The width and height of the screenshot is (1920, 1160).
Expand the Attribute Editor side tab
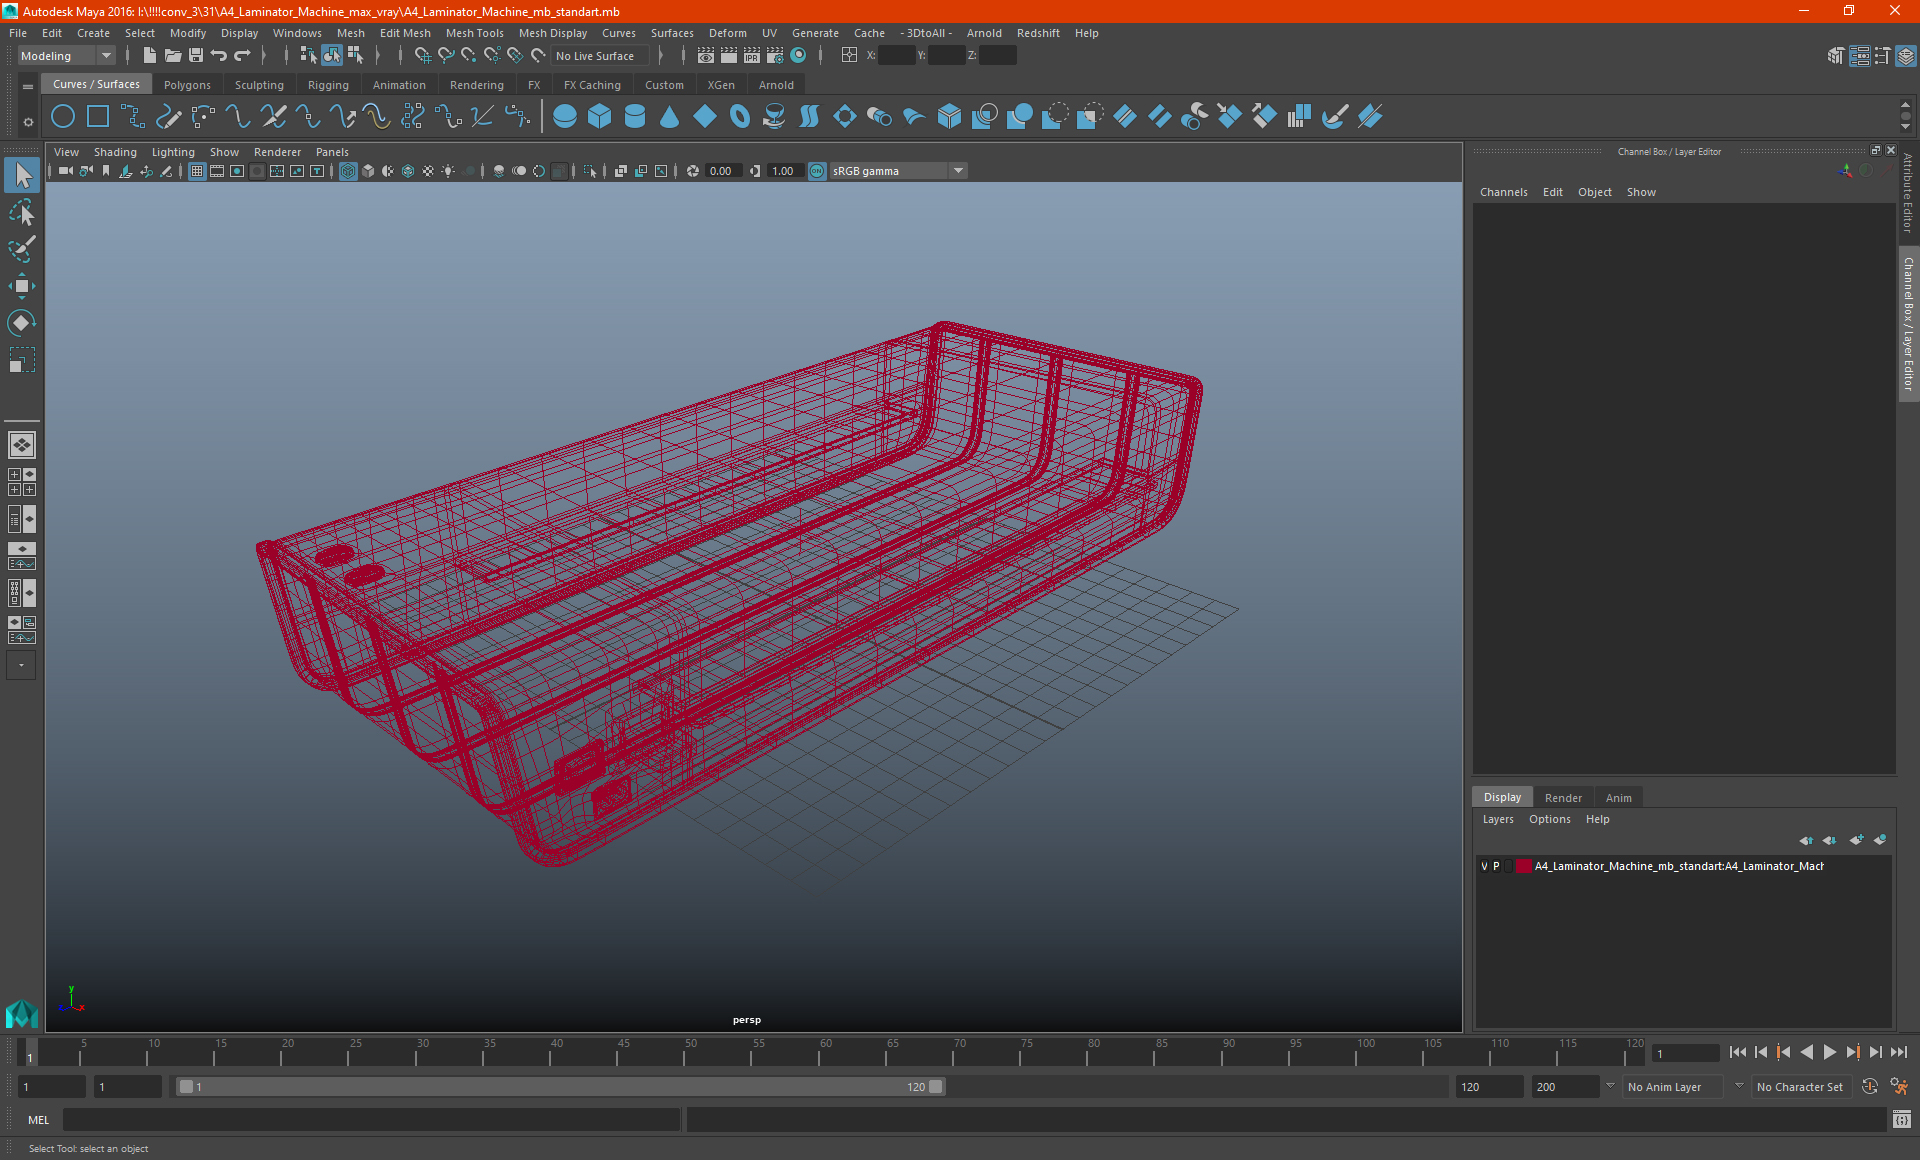[x=1908, y=193]
